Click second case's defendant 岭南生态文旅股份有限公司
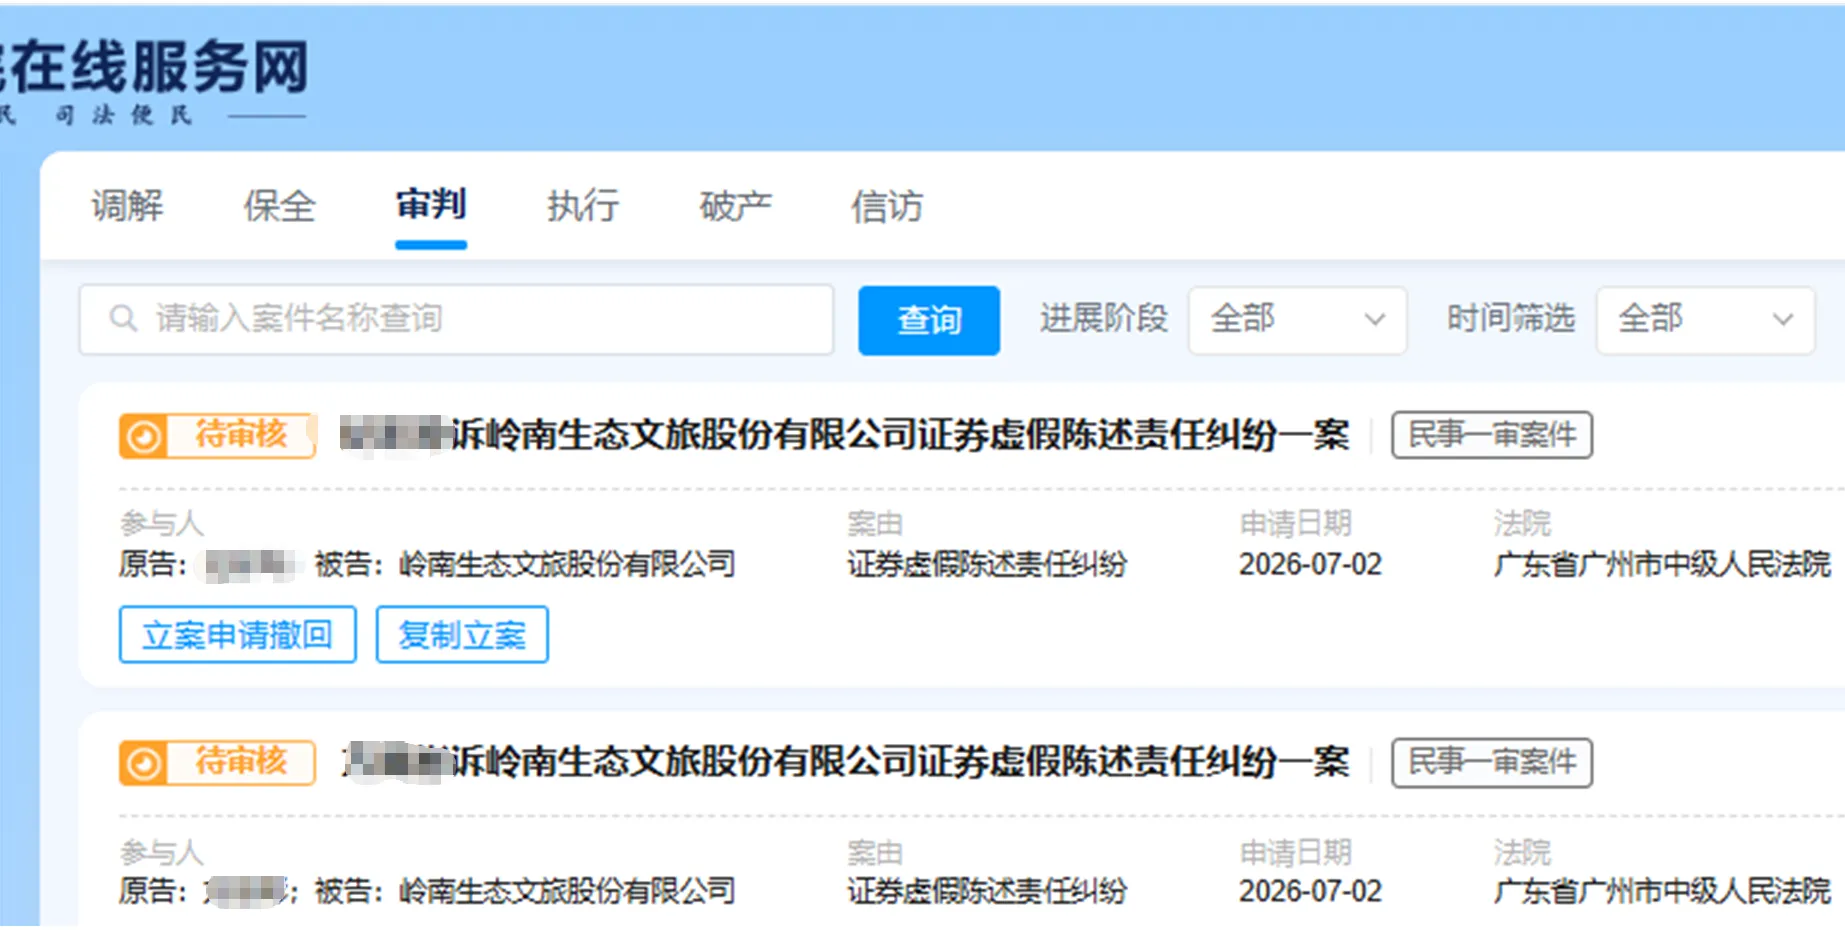 pos(567,891)
